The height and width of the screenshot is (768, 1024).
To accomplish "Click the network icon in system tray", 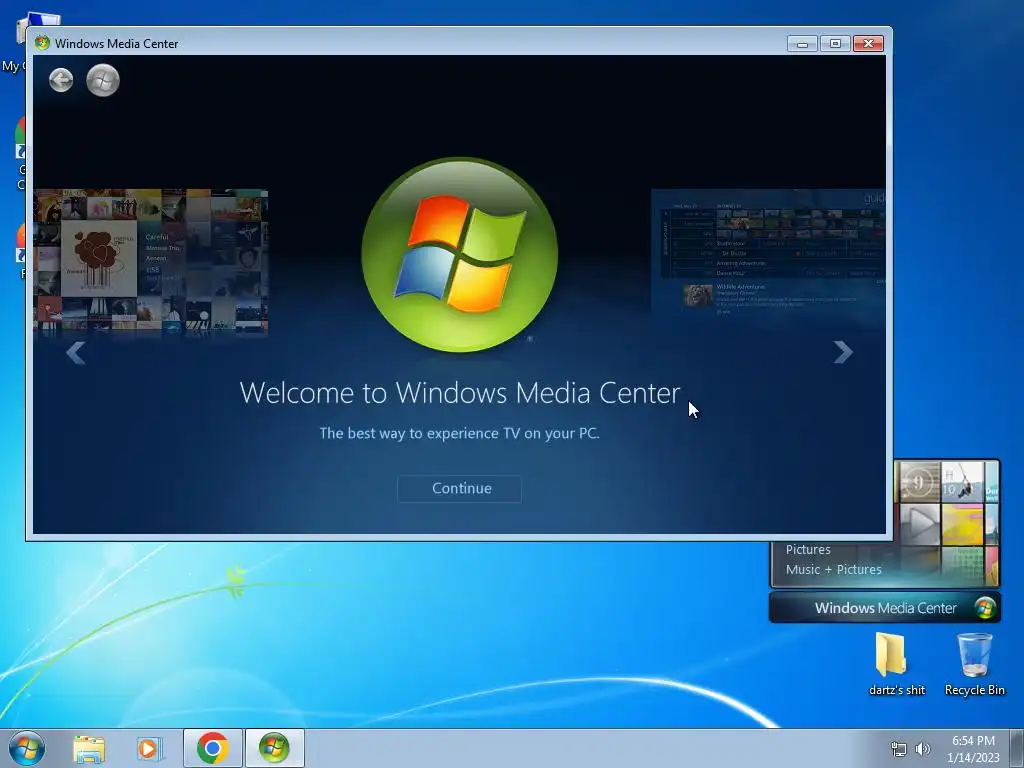I will click(899, 749).
